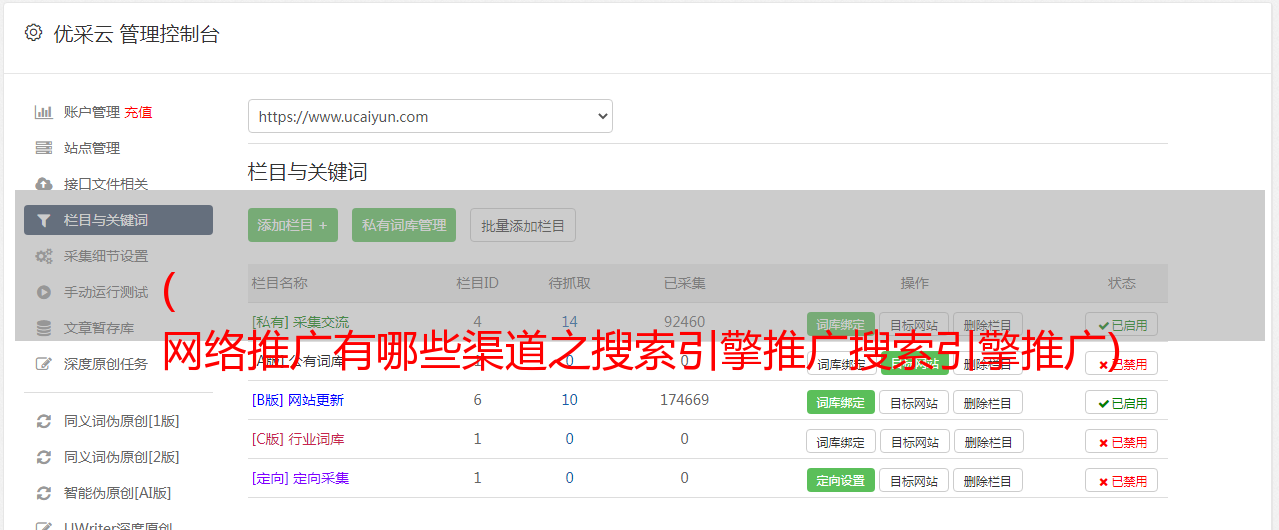Click the refresh icon for 同义词伪原创[1版]
The height and width of the screenshot is (530, 1279).
tap(43, 421)
